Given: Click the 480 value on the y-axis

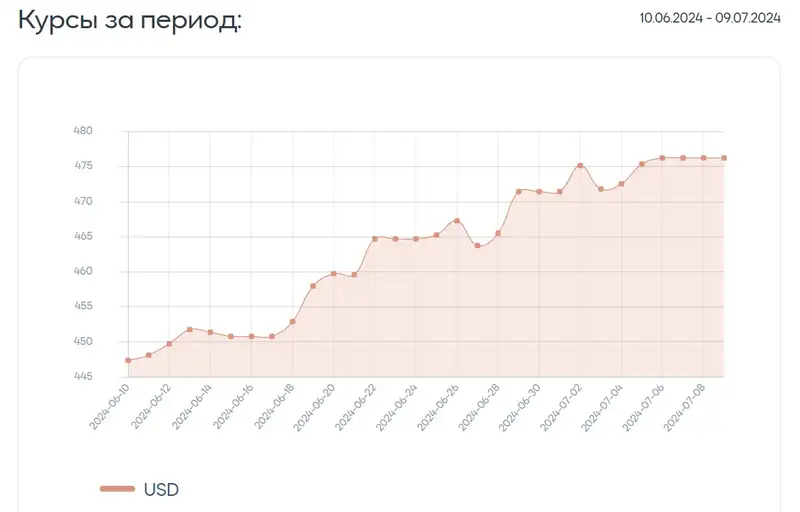Looking at the screenshot, I should pyautogui.click(x=83, y=131).
